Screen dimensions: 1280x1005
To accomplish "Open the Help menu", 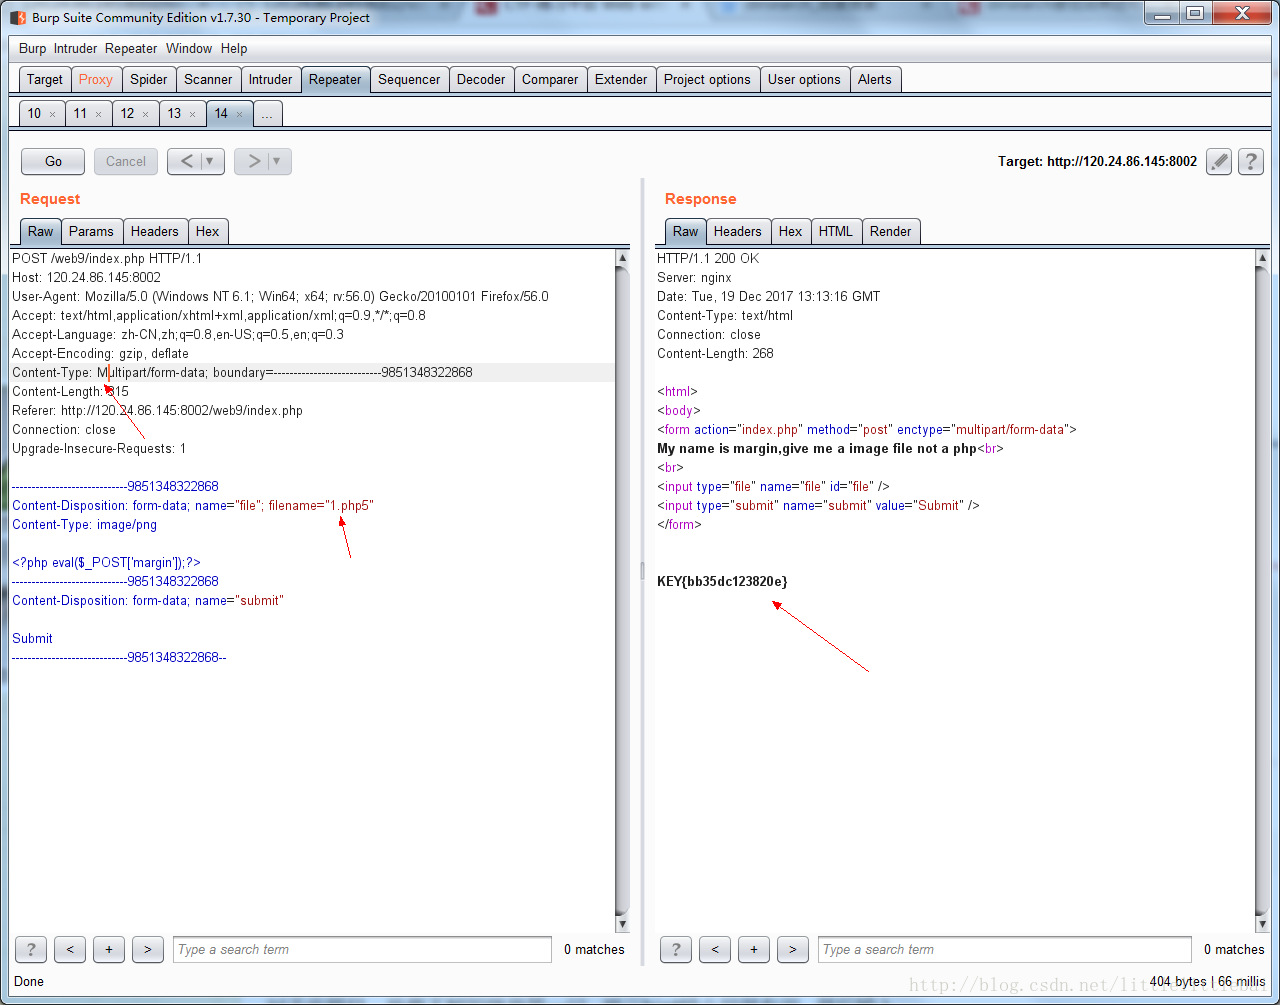I will coord(234,48).
